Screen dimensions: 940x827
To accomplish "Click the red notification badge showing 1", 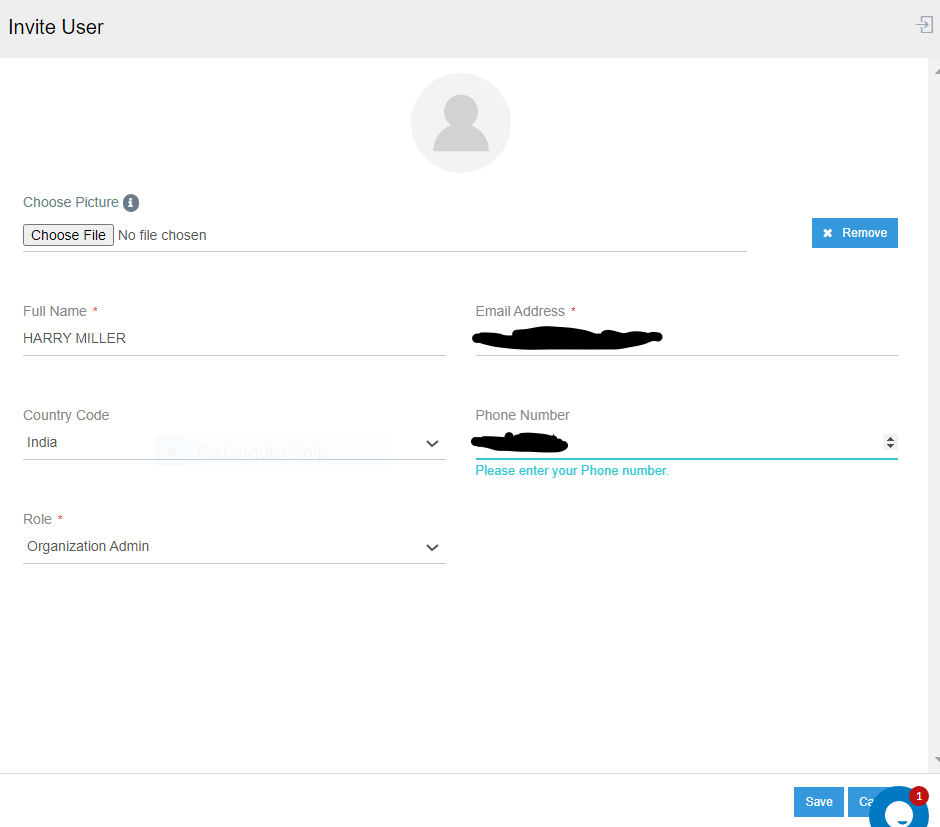I will point(919,795).
